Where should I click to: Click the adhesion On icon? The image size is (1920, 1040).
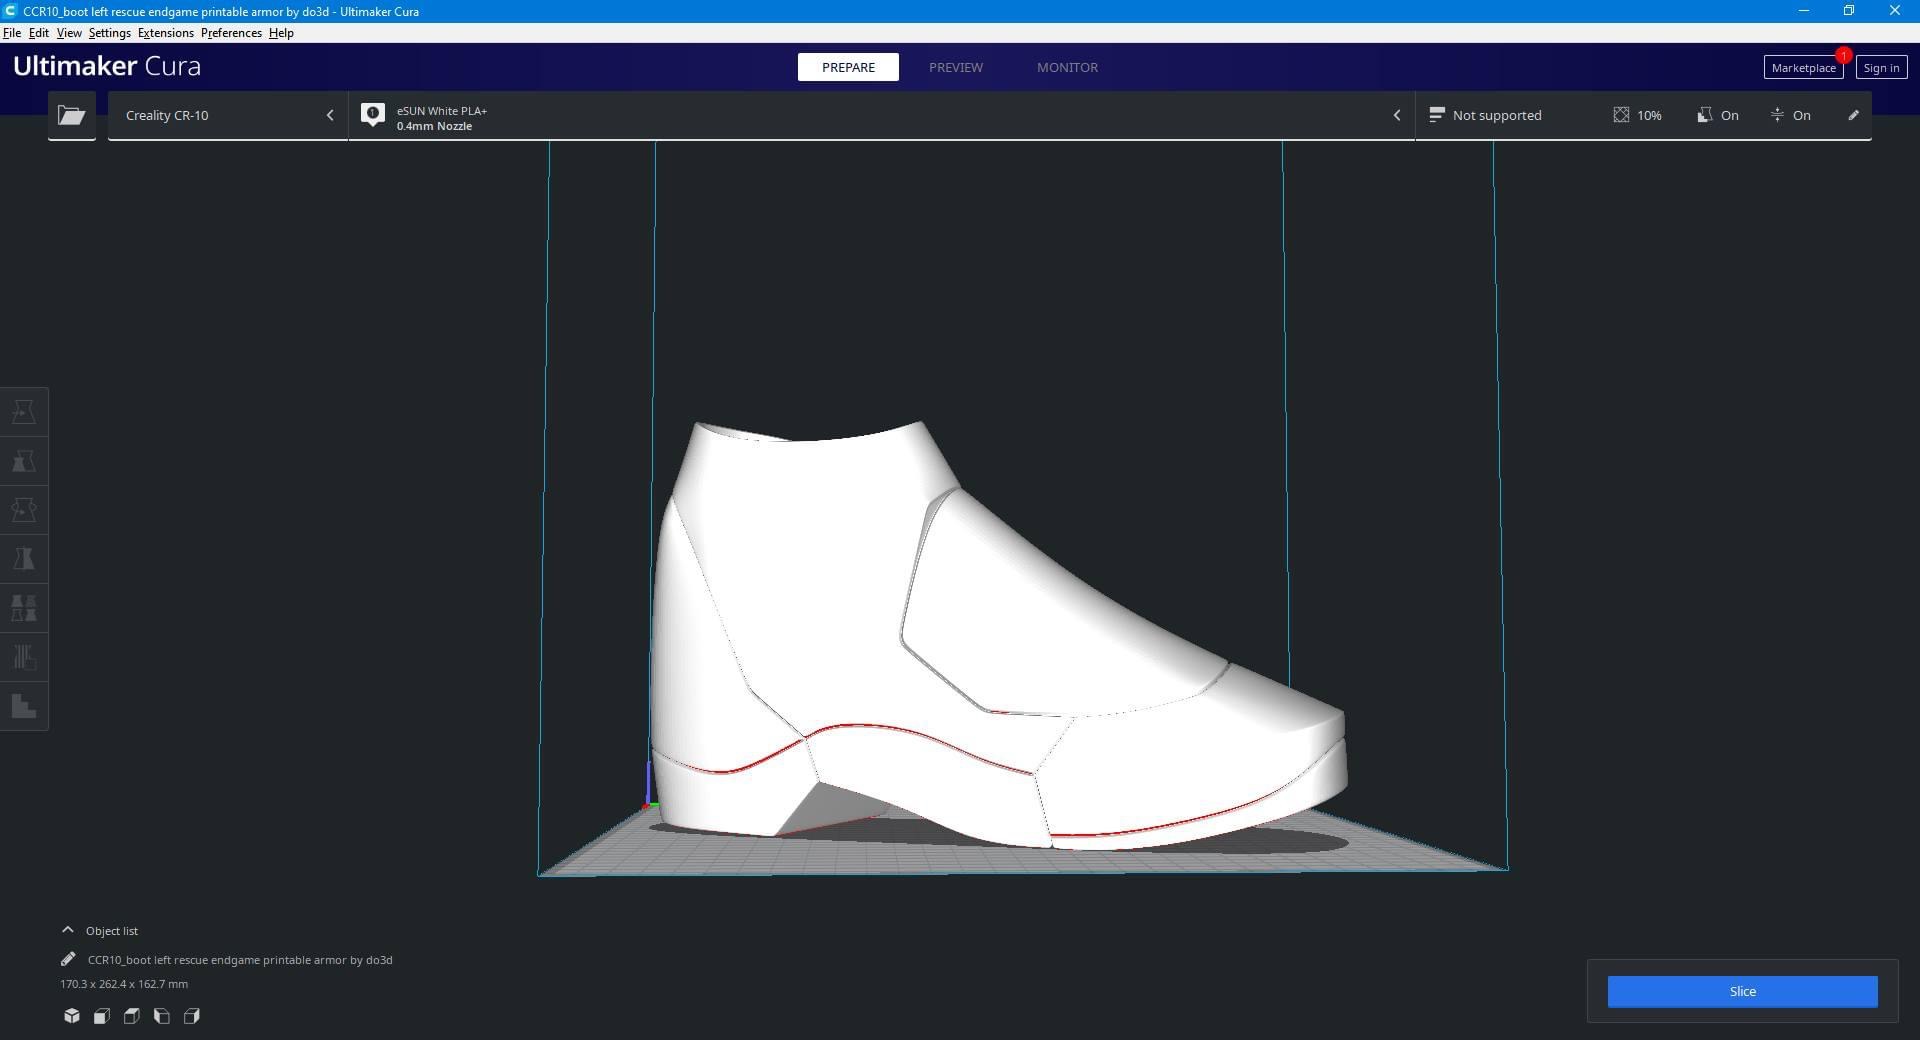1777,115
